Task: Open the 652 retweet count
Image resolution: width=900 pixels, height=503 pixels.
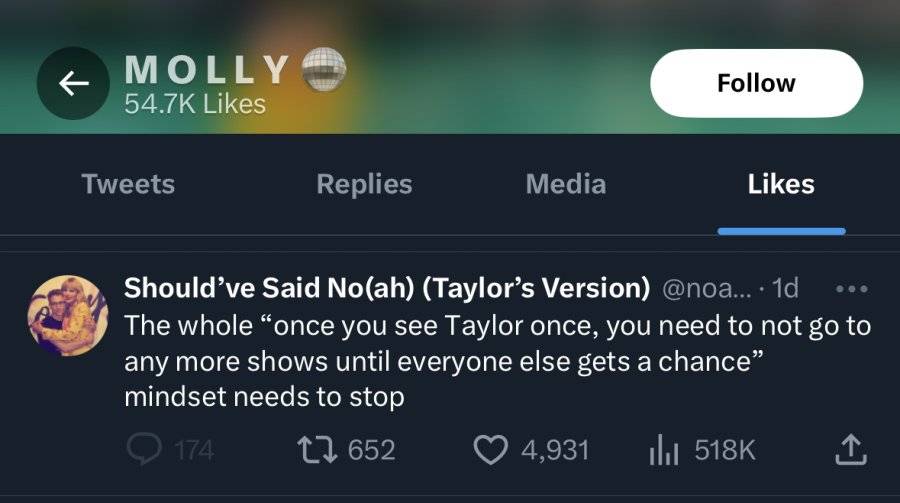Action: (371, 450)
